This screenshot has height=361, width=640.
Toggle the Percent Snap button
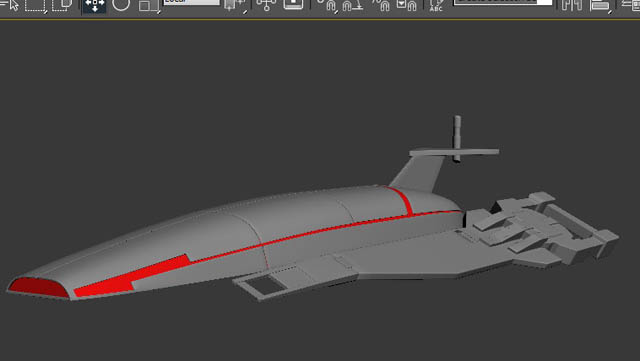(x=380, y=5)
